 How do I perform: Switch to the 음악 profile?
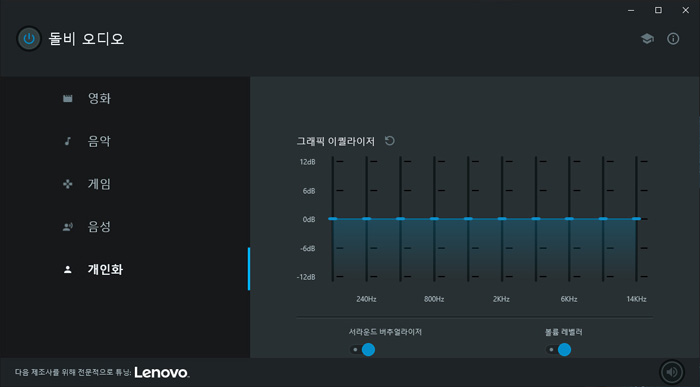(x=99, y=141)
